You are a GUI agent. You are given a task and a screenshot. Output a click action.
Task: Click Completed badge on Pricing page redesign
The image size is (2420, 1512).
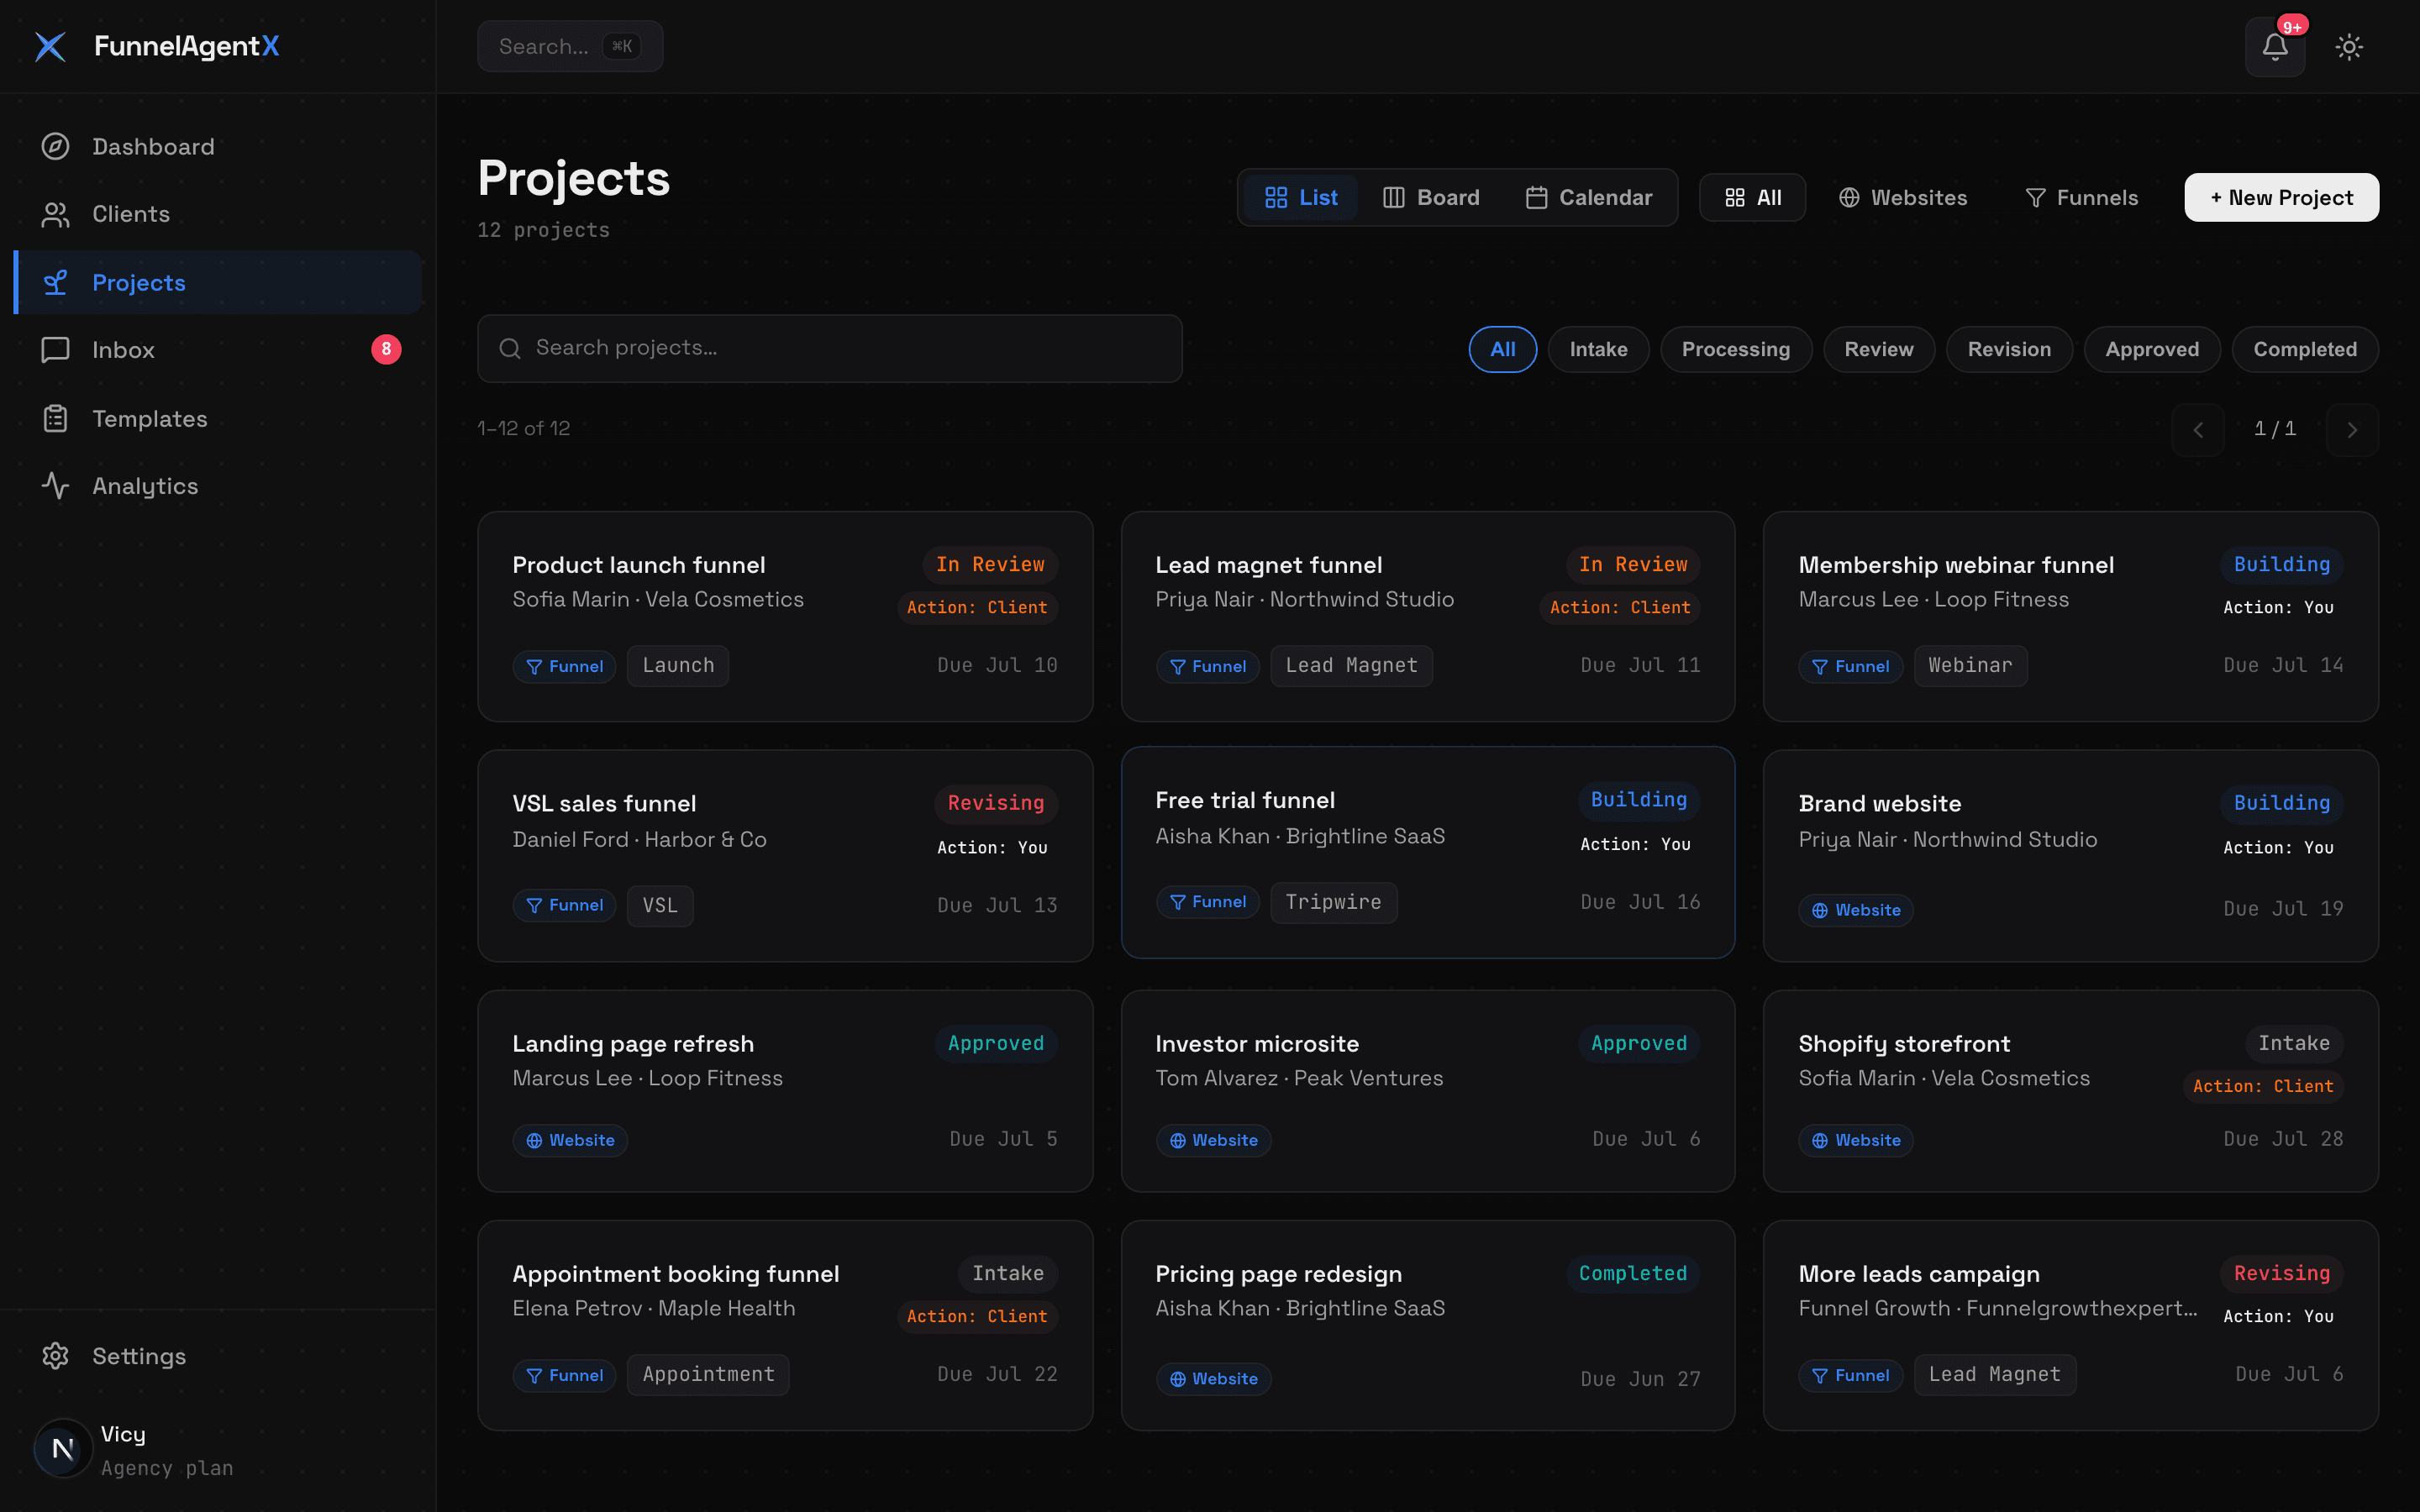1633,1273
